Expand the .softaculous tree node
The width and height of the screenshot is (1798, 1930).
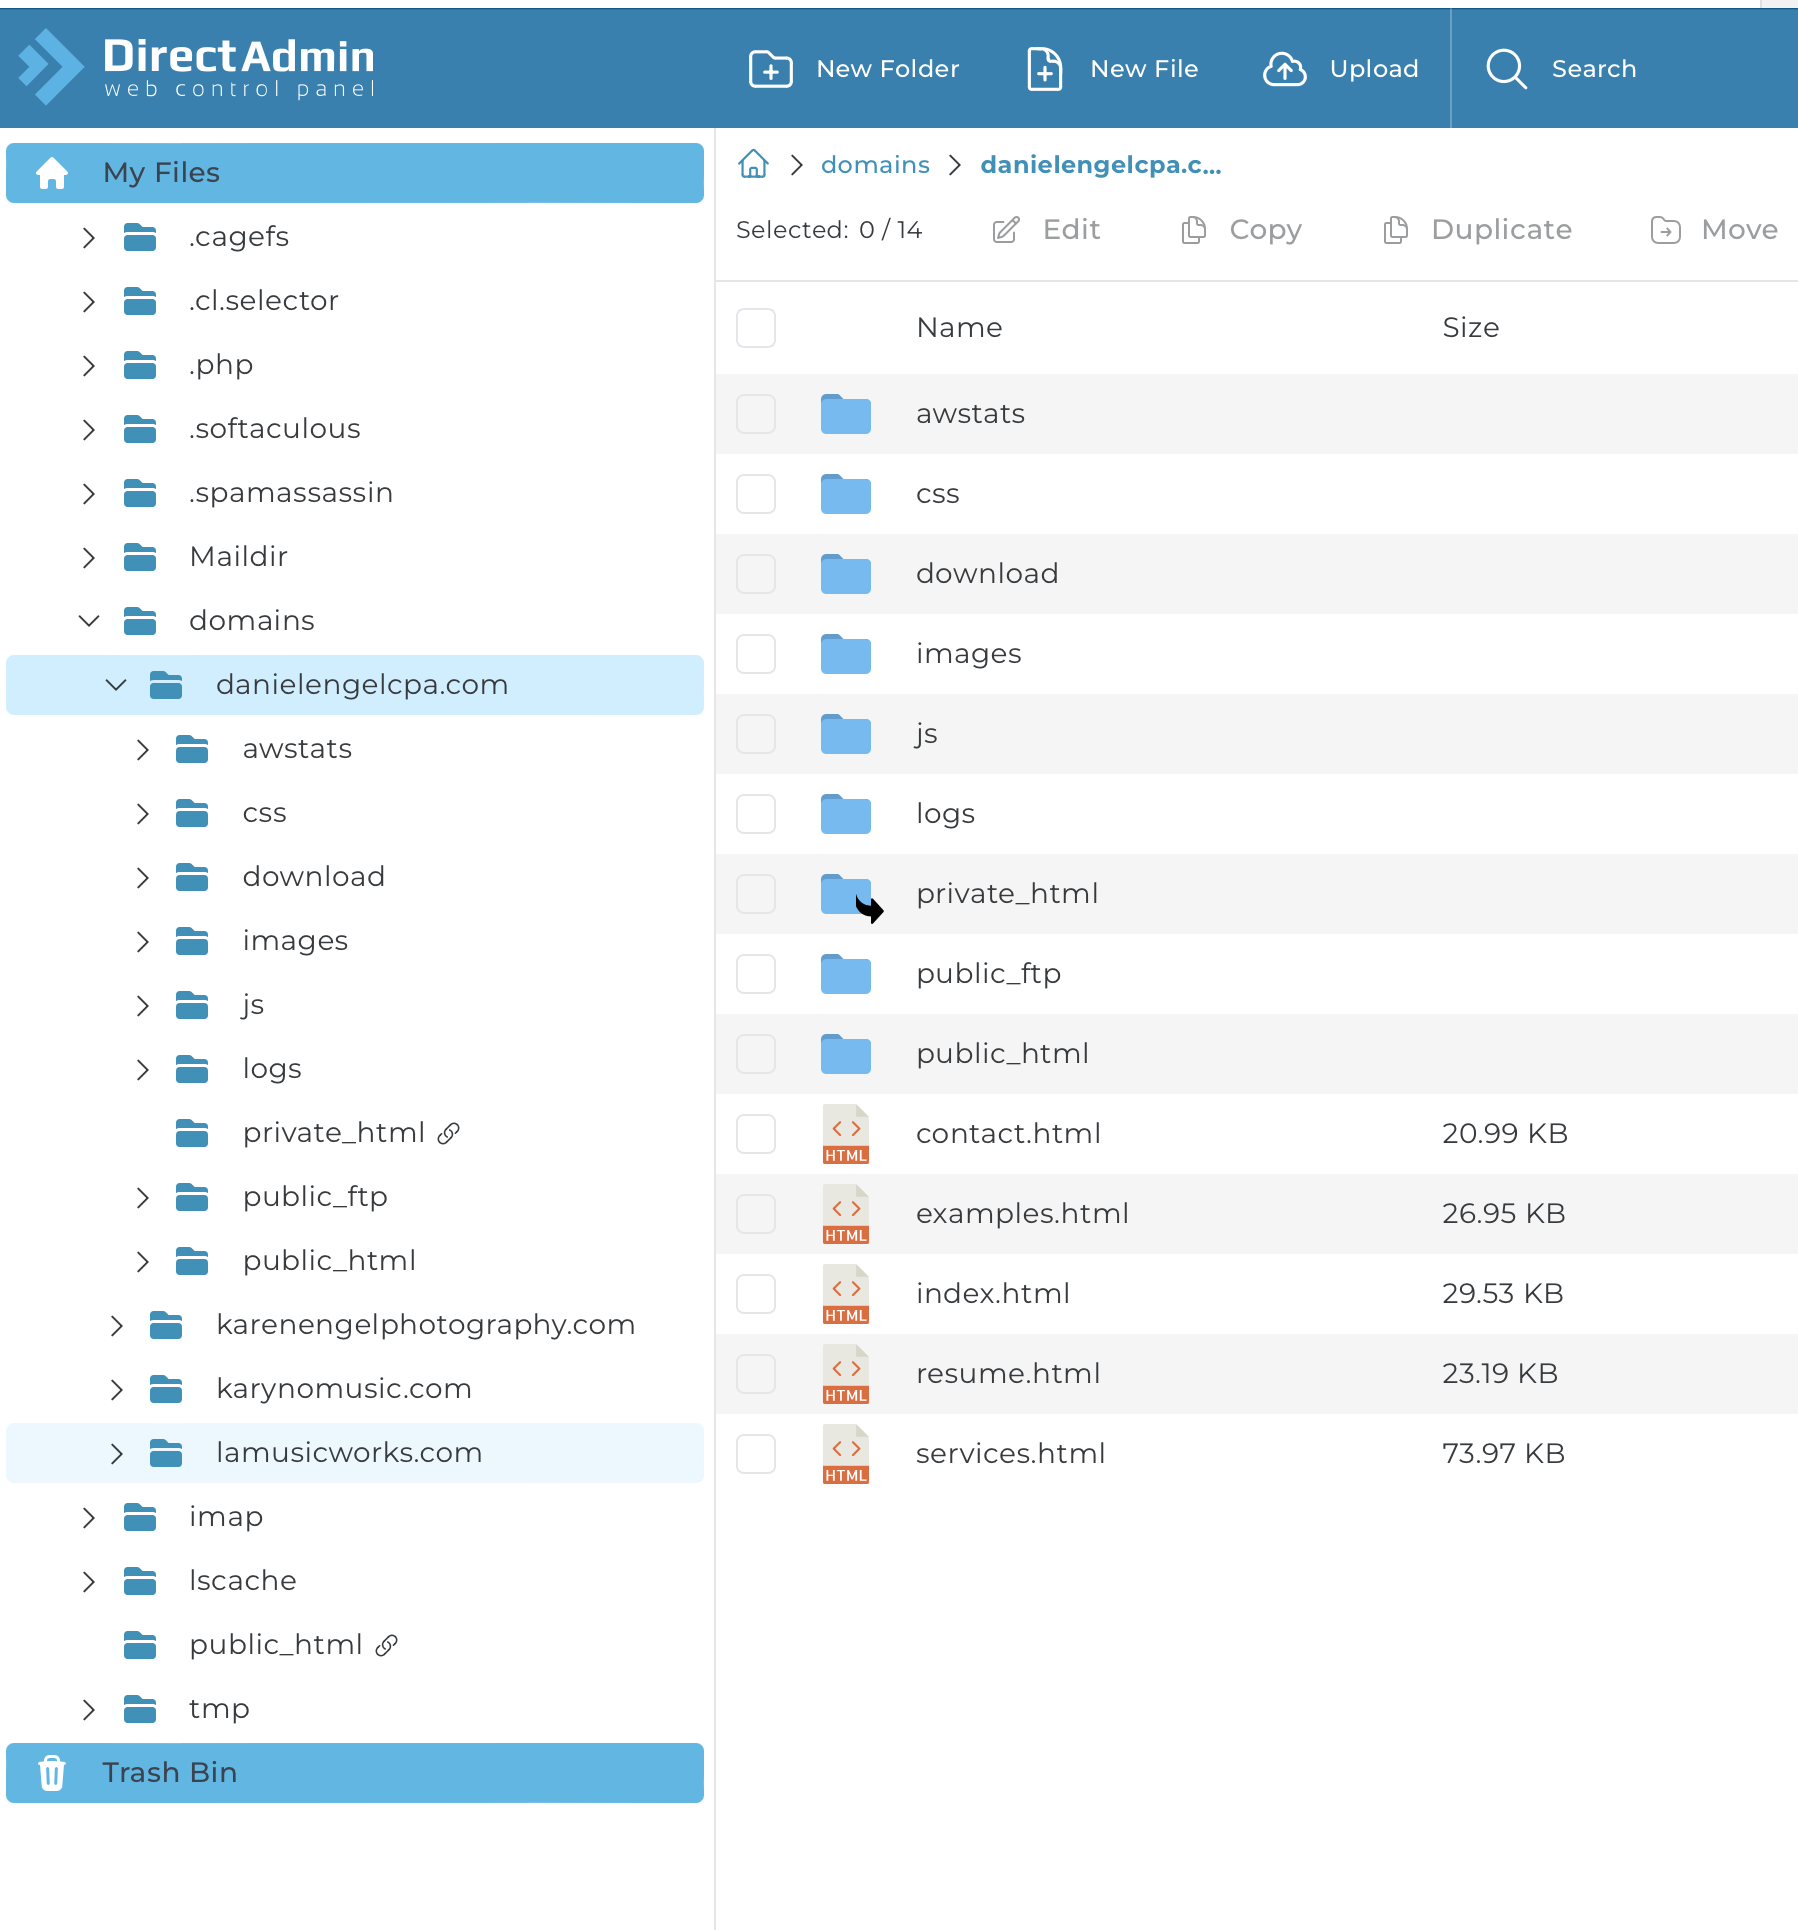coord(89,430)
